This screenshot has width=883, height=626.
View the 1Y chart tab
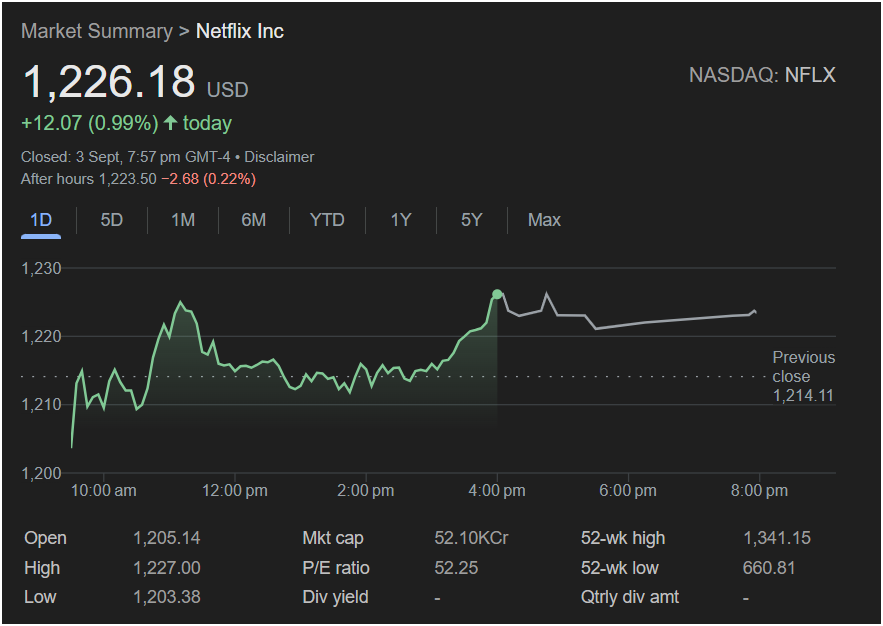(401, 220)
